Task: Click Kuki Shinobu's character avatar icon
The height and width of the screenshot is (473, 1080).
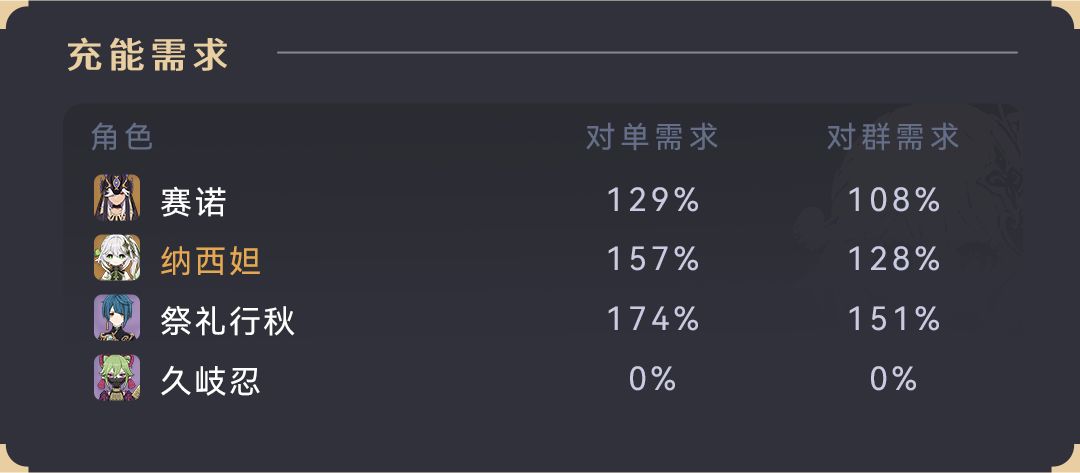Action: (117, 378)
